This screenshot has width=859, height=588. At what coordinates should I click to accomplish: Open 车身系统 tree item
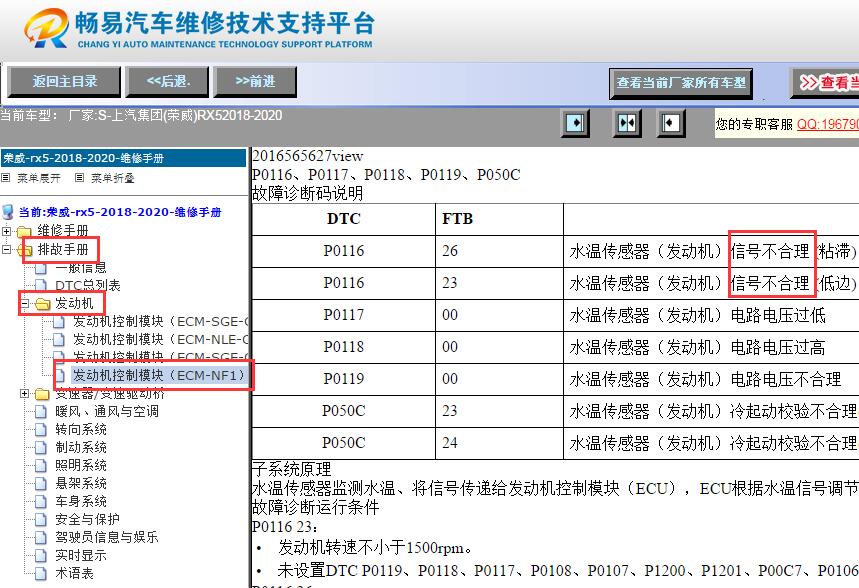tap(81, 501)
